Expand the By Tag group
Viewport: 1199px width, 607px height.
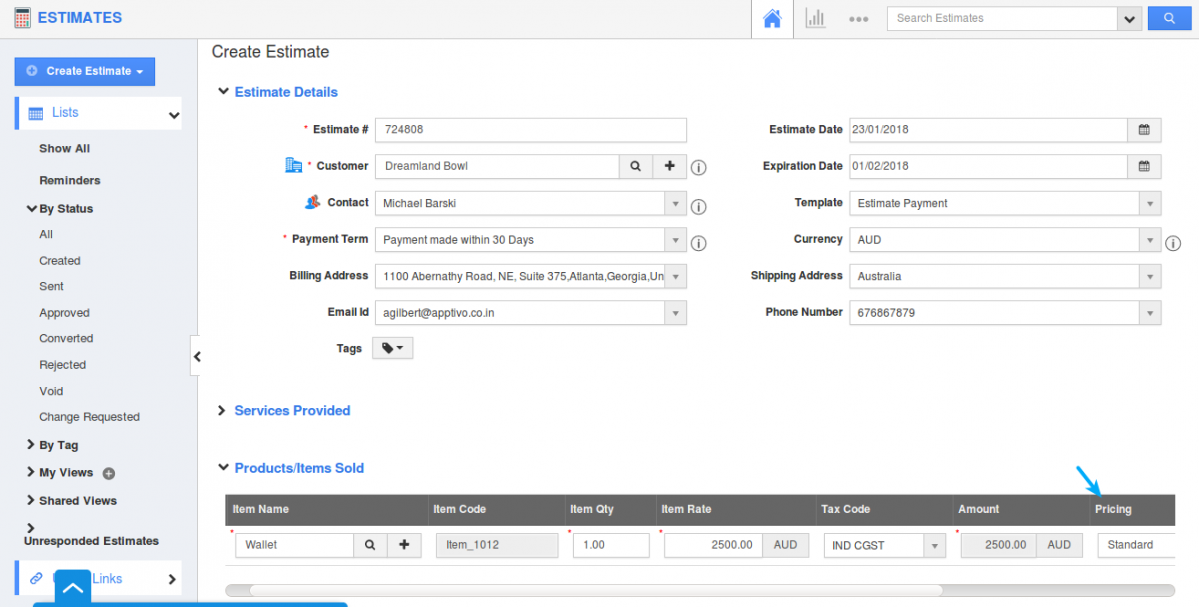click(31, 444)
